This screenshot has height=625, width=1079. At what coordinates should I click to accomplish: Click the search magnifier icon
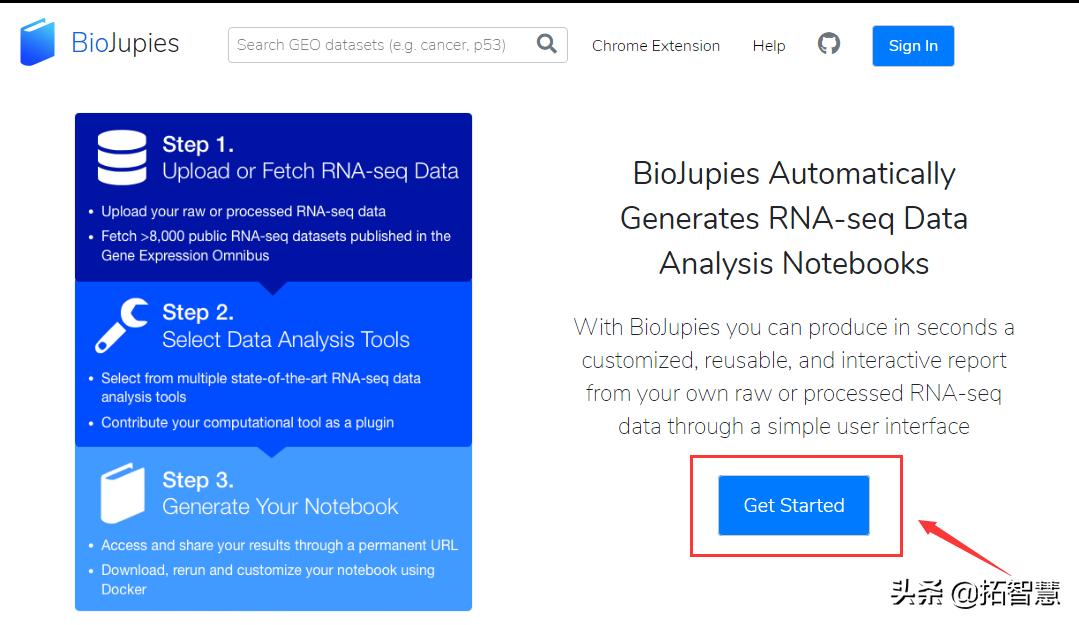[x=546, y=44]
